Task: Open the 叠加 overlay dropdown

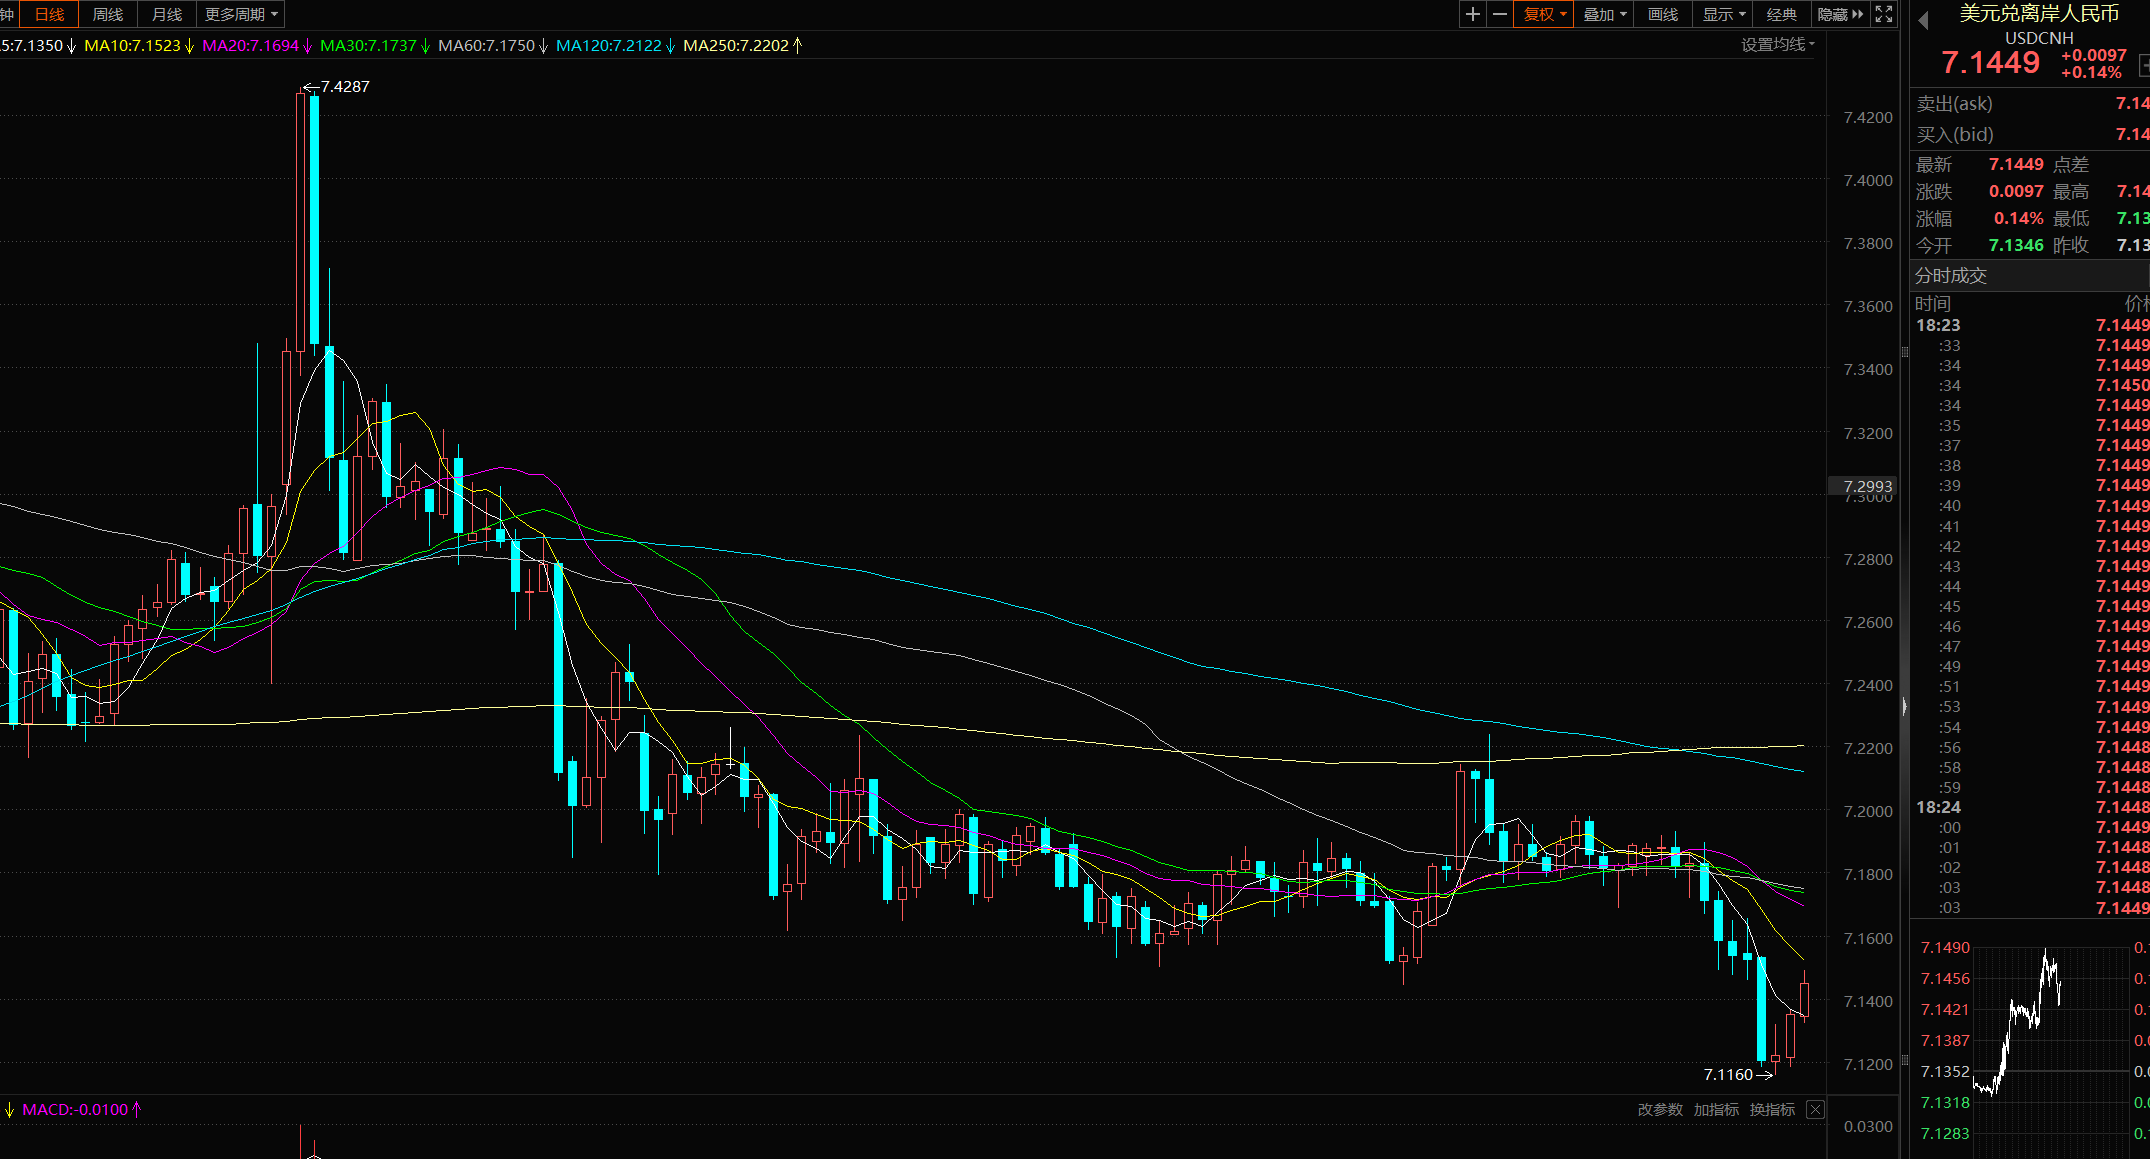Action: [1604, 14]
